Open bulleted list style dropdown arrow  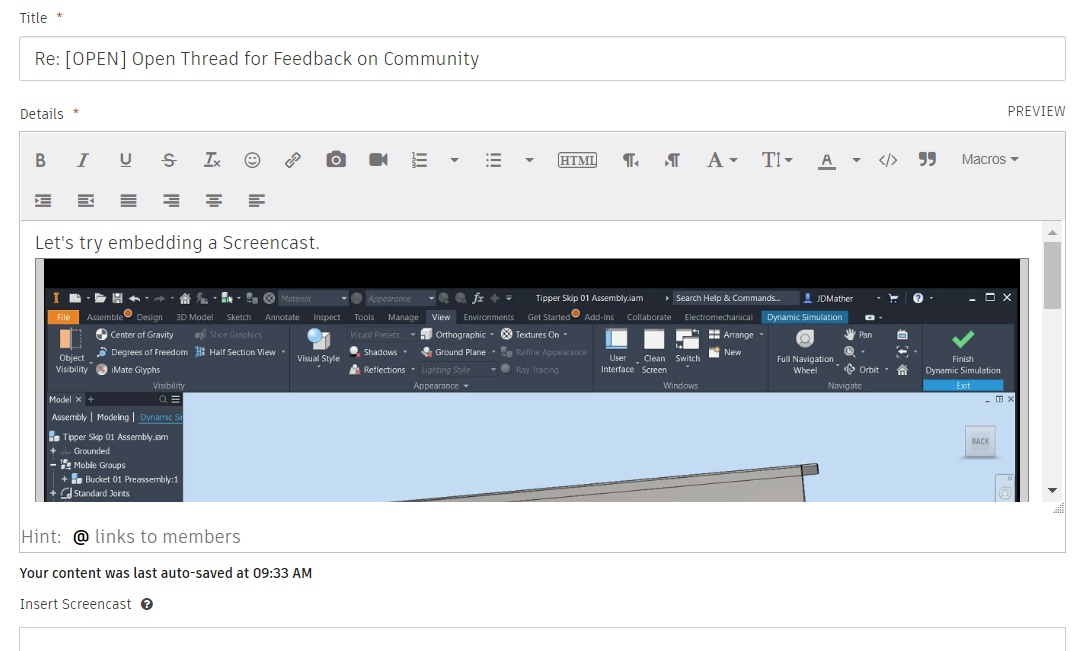click(x=529, y=160)
